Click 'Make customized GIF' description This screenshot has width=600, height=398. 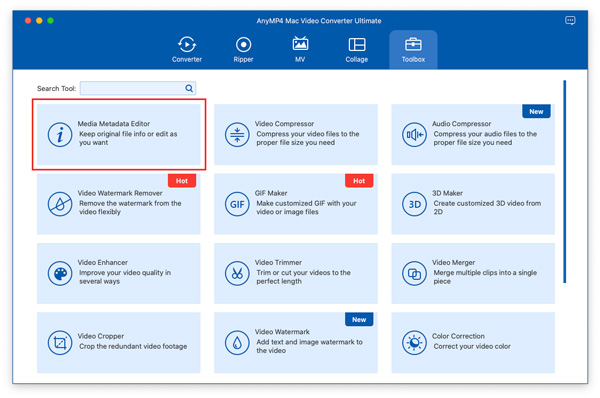pos(306,207)
